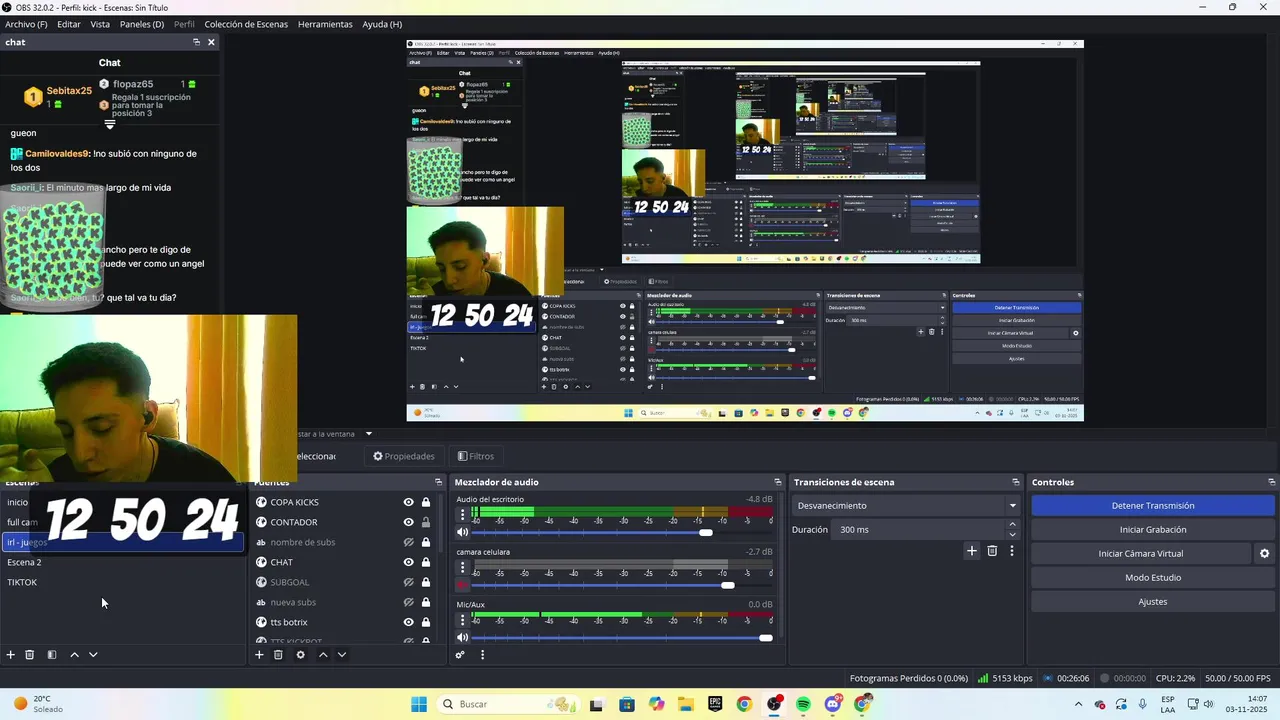The width and height of the screenshot is (1280, 720).
Task: Open Ajustes settings
Action: pos(1153,602)
